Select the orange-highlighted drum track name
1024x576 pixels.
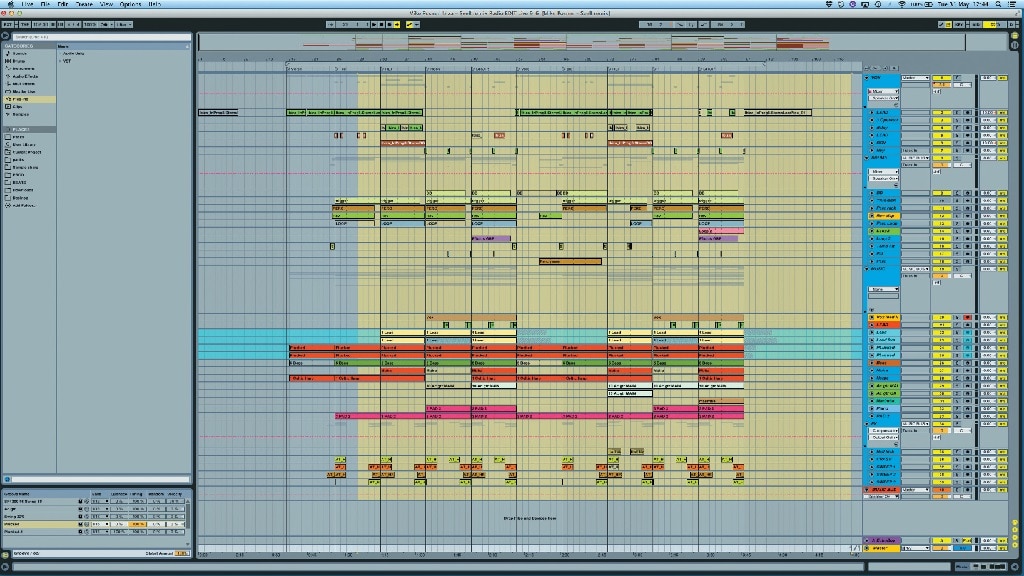(x=885, y=216)
